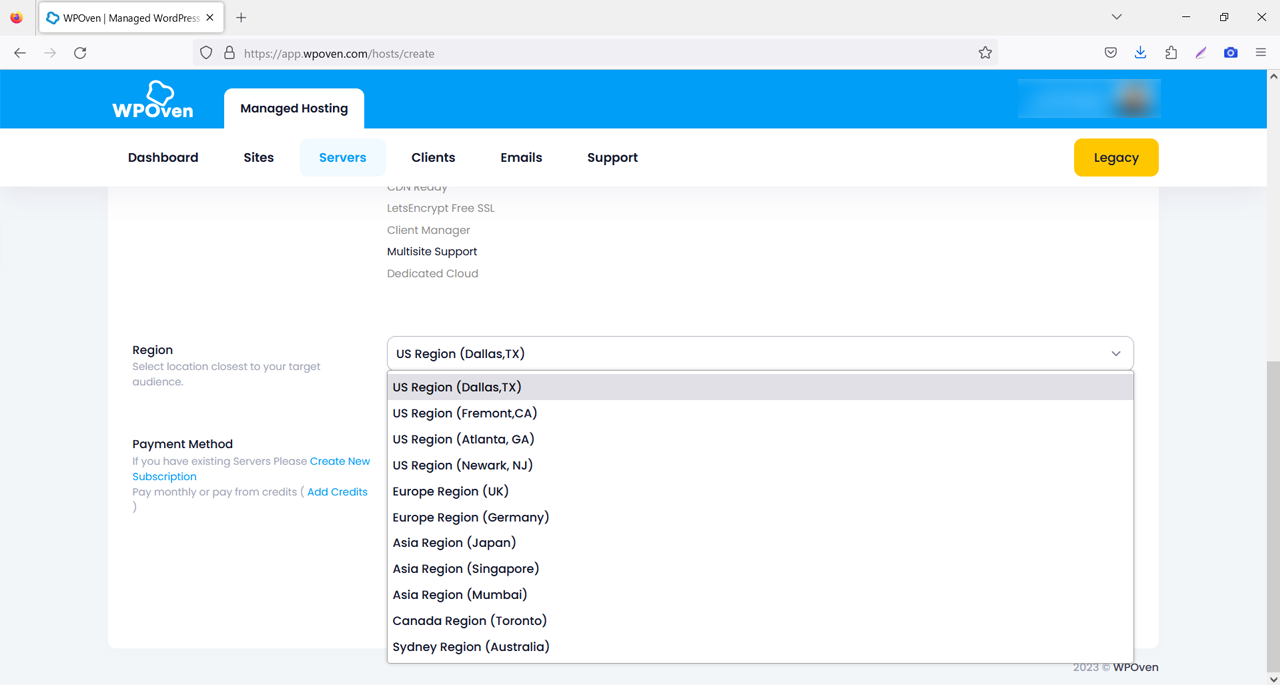Open Servers section
1280x685 pixels.
(343, 158)
